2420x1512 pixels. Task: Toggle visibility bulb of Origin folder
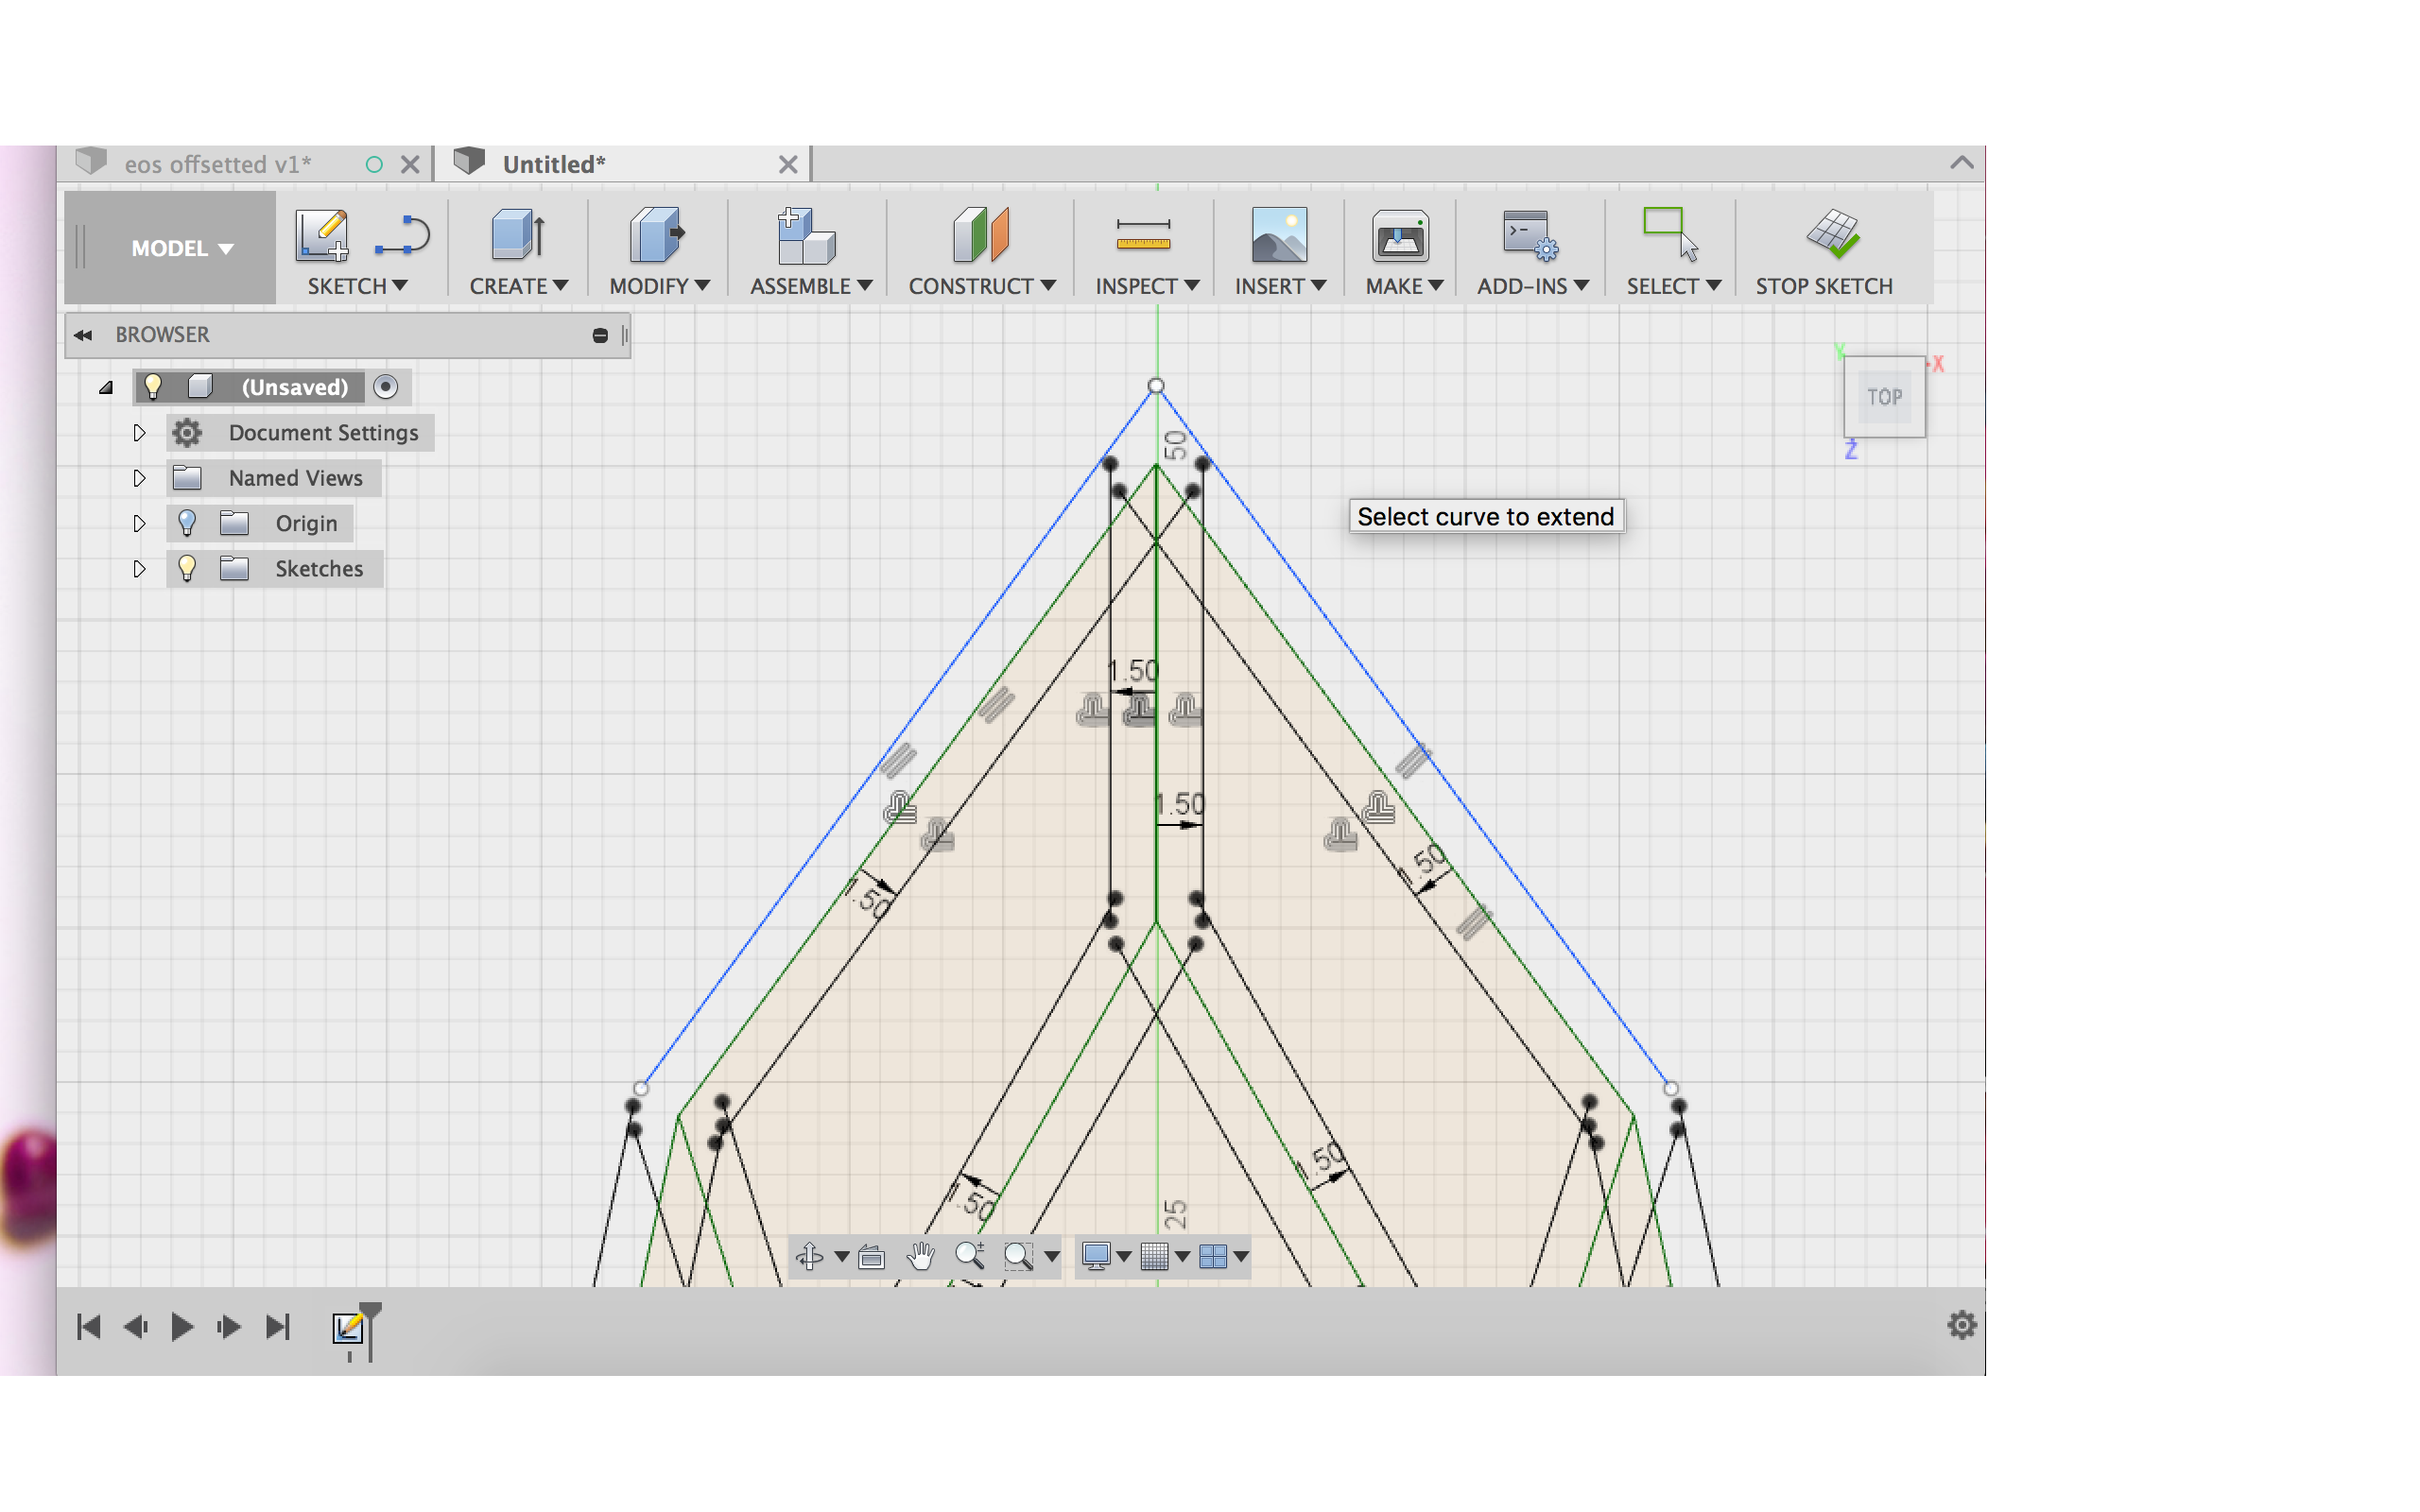coord(187,523)
